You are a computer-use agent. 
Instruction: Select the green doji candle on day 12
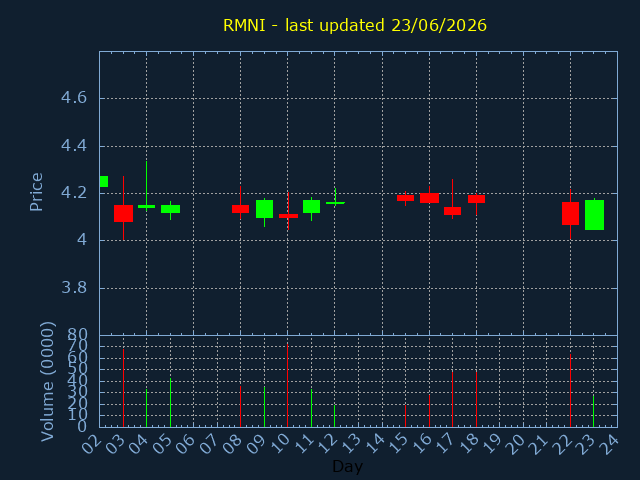pos(335,203)
